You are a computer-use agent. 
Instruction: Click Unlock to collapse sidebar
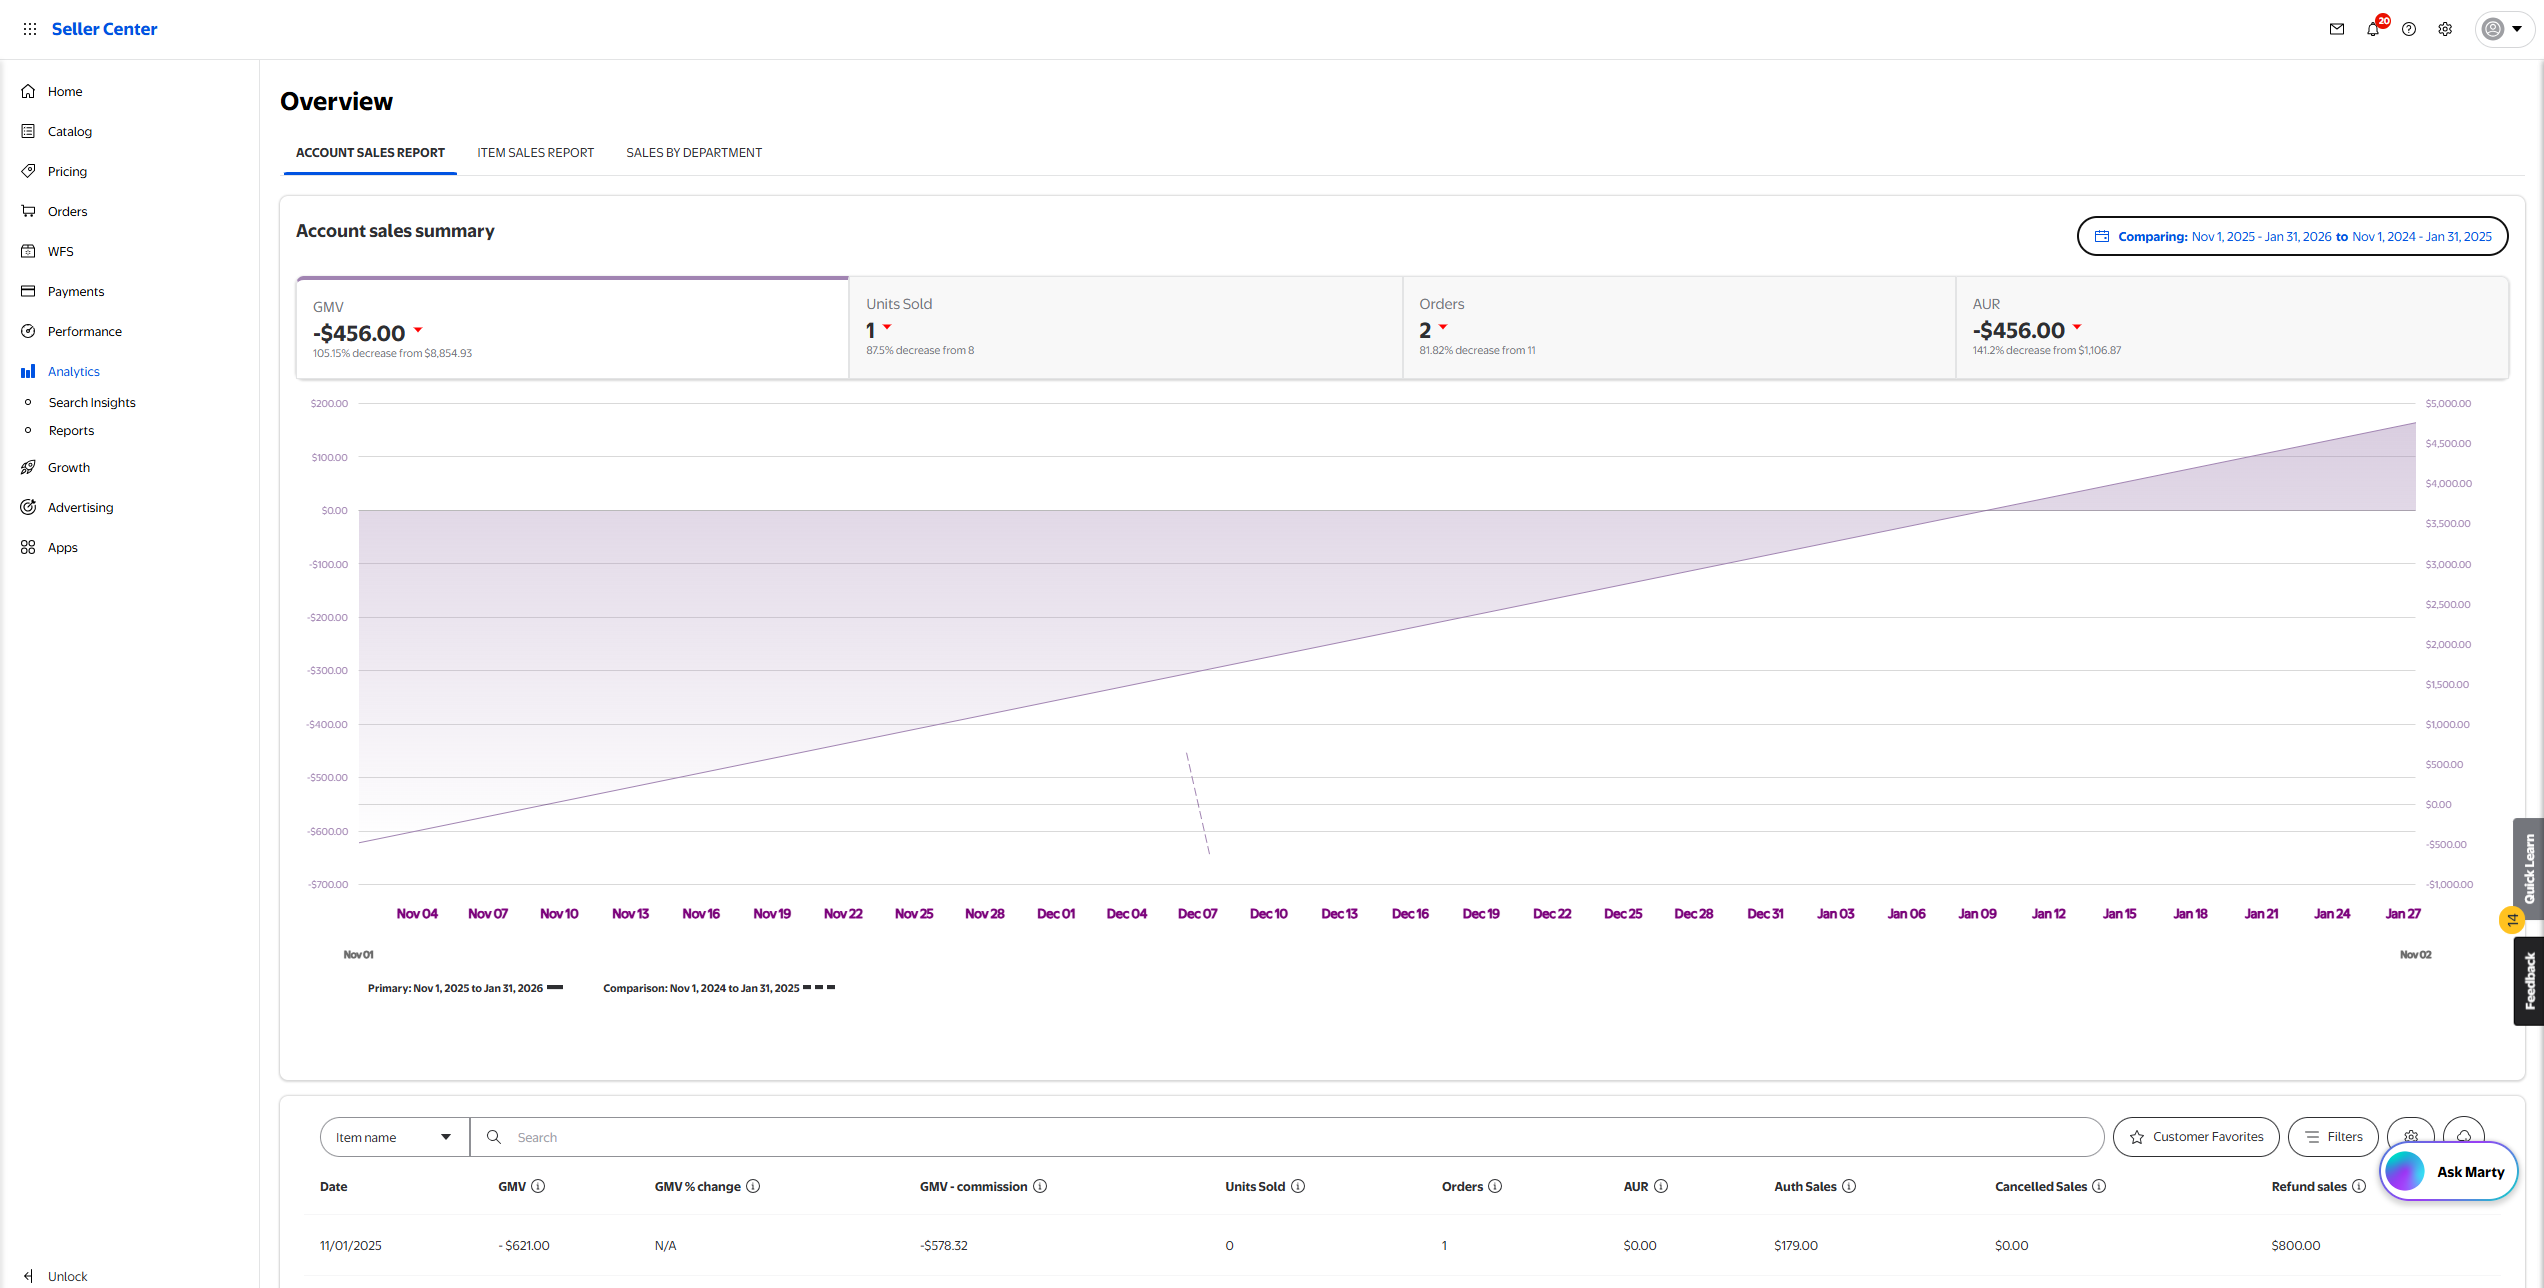[x=55, y=1276]
